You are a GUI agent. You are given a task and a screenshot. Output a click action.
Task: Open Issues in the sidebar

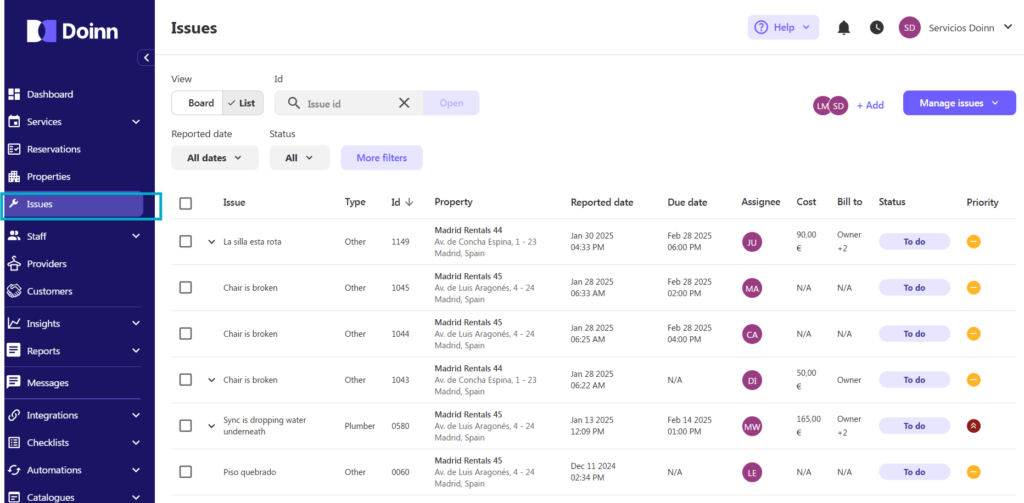pos(73,204)
